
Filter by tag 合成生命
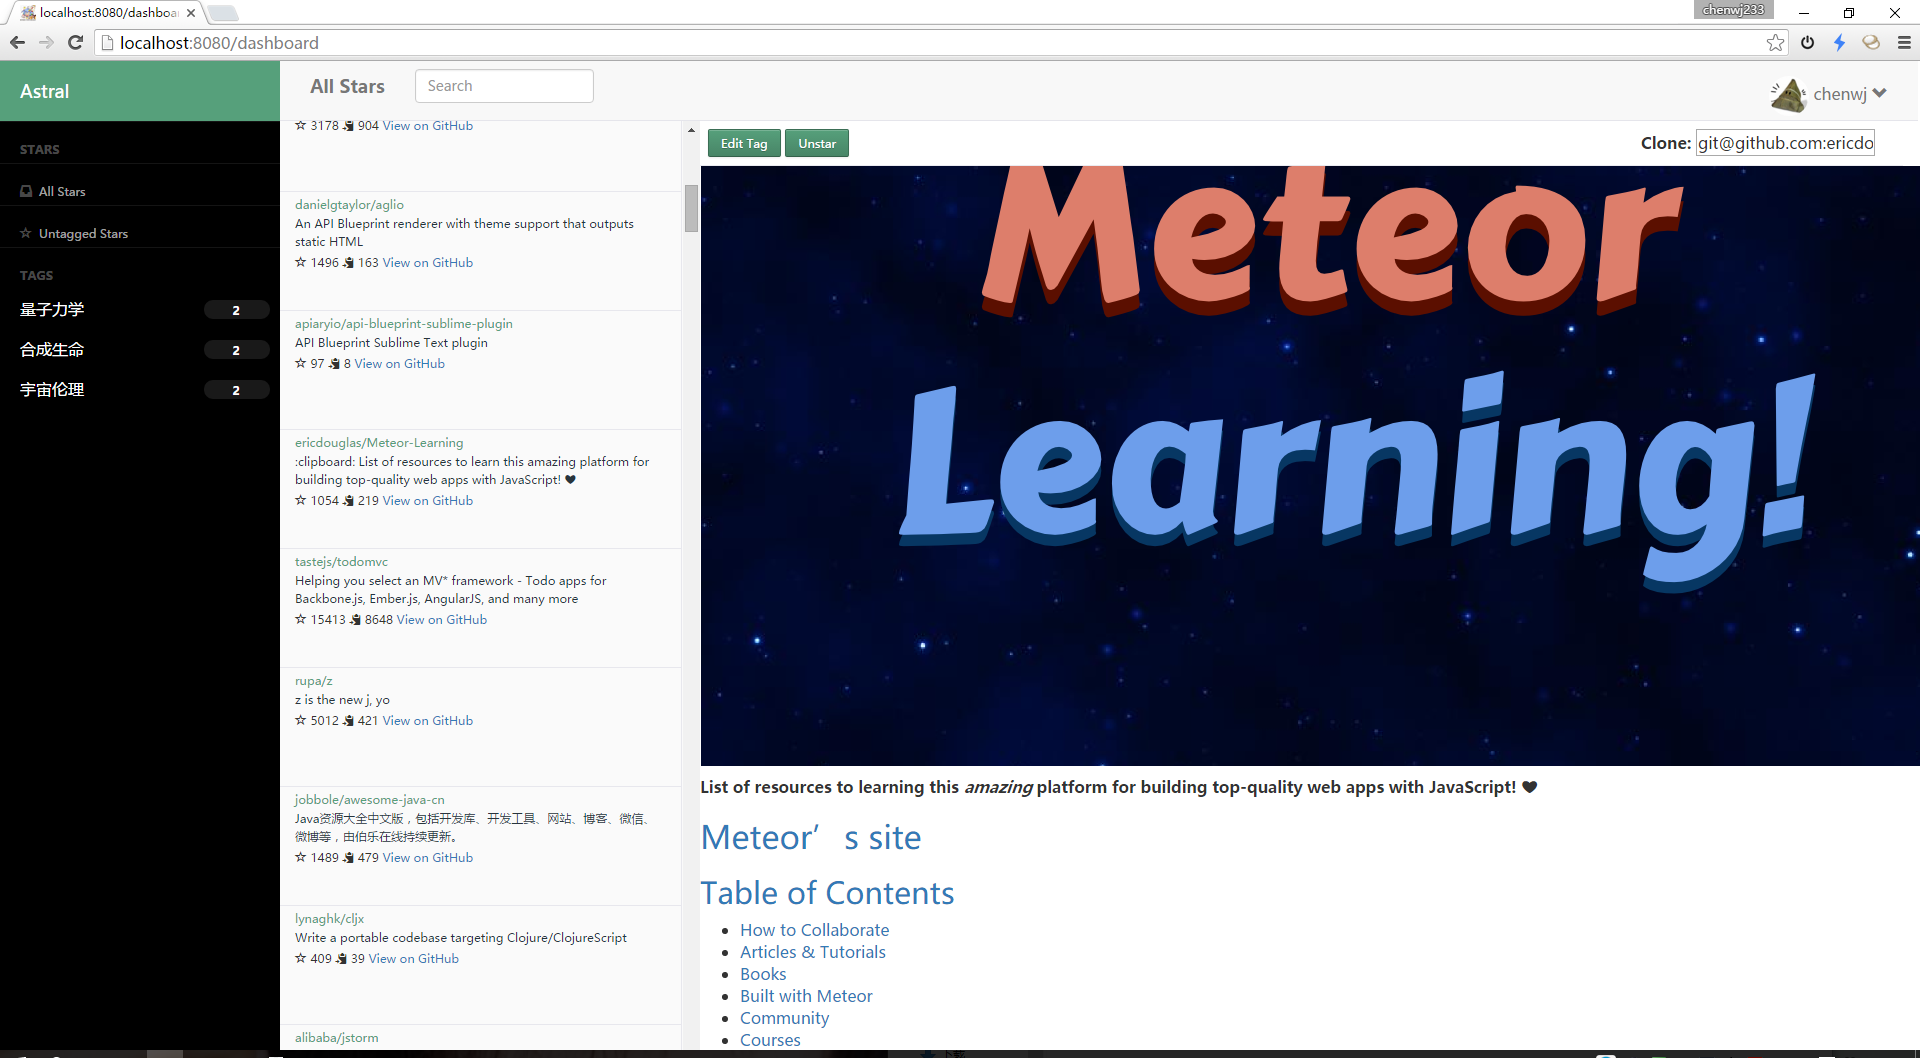click(52, 349)
